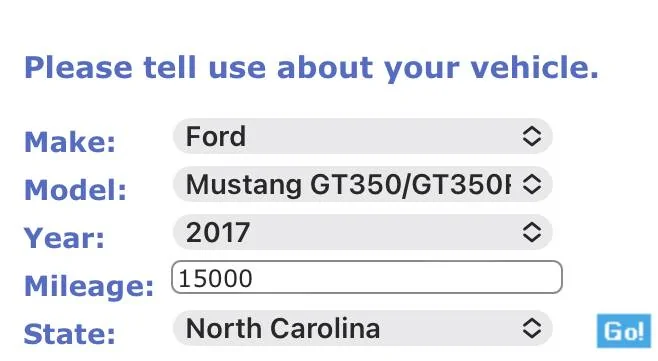This screenshot has height=361, width=658.
Task: Click the "Model:" field label
Action: (75, 190)
